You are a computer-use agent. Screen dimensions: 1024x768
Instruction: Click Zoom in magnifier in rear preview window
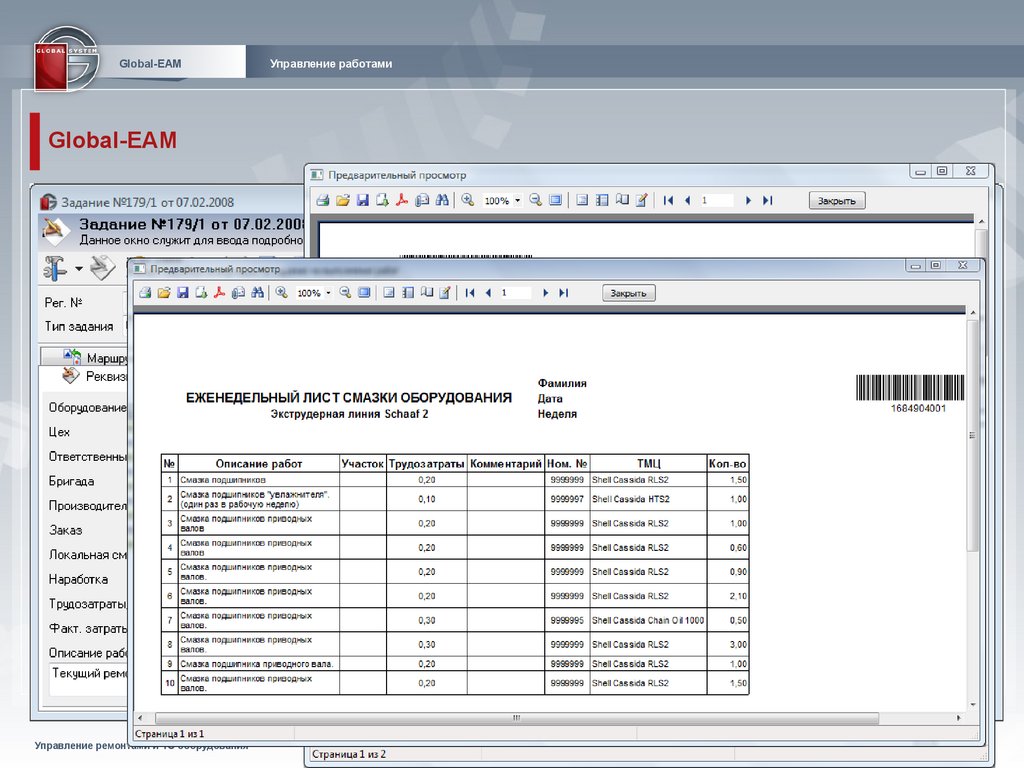pos(467,200)
